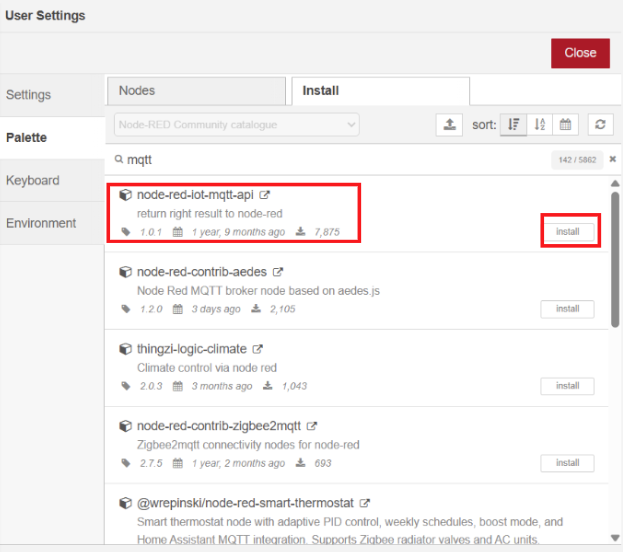Screen dimensions: 623x552
Task: Sort results by relevance
Action: (x=514, y=125)
